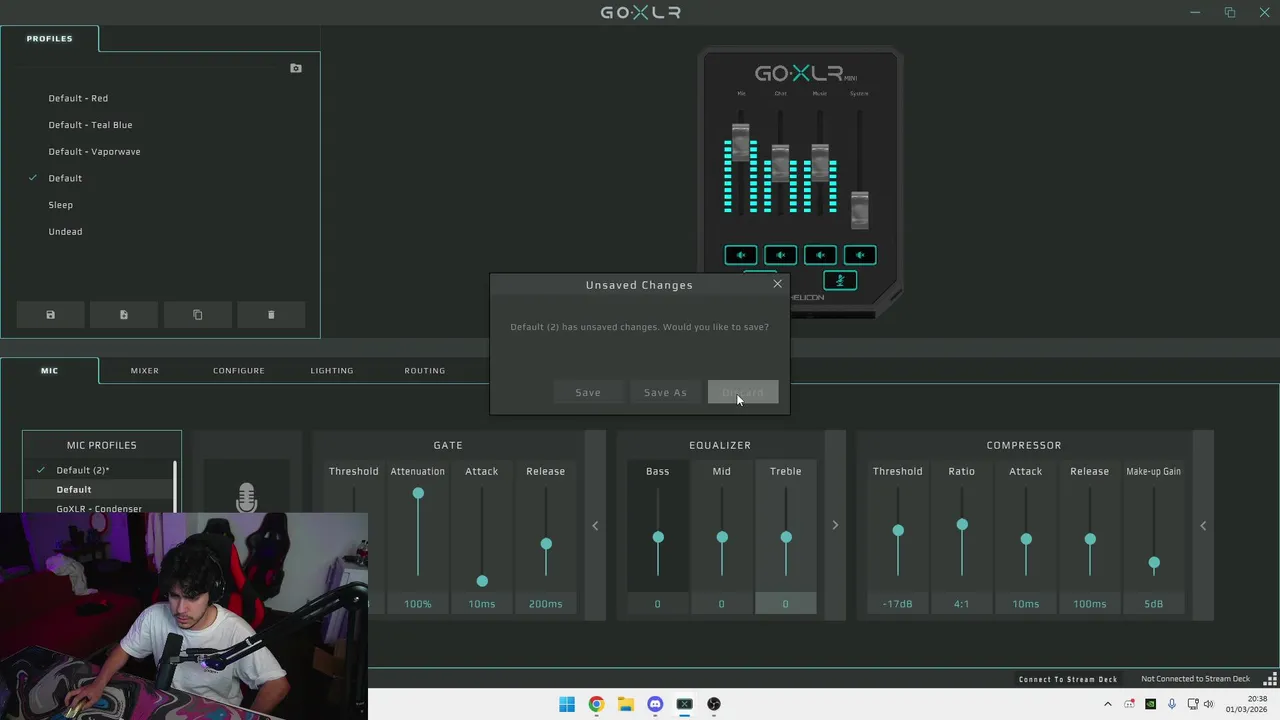The width and height of the screenshot is (1280, 720).
Task: Open the LIGHTING tab
Action: tap(332, 371)
